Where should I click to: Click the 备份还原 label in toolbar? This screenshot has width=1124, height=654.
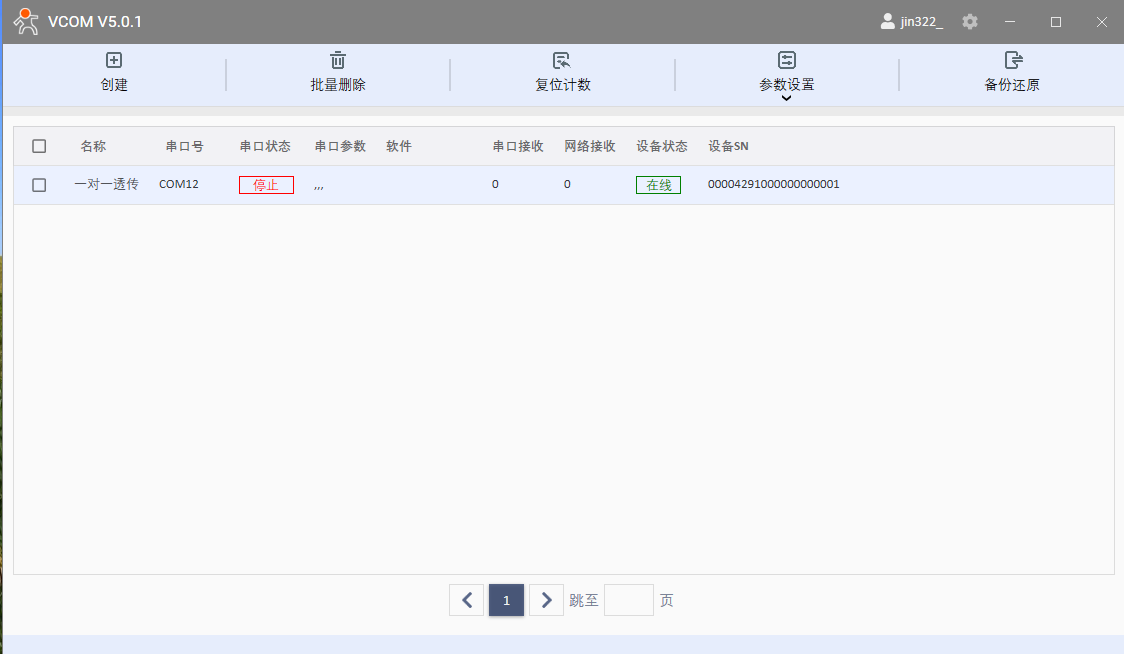(1012, 85)
